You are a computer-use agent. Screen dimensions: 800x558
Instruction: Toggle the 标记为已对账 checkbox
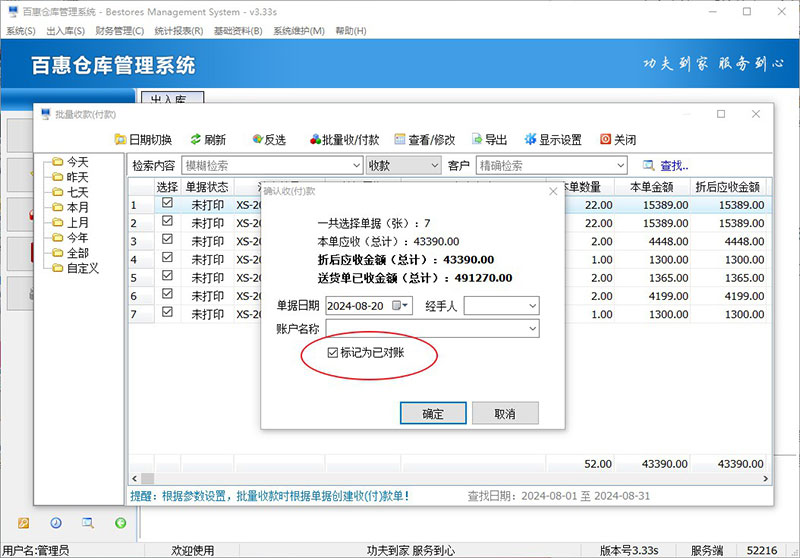tap(333, 352)
